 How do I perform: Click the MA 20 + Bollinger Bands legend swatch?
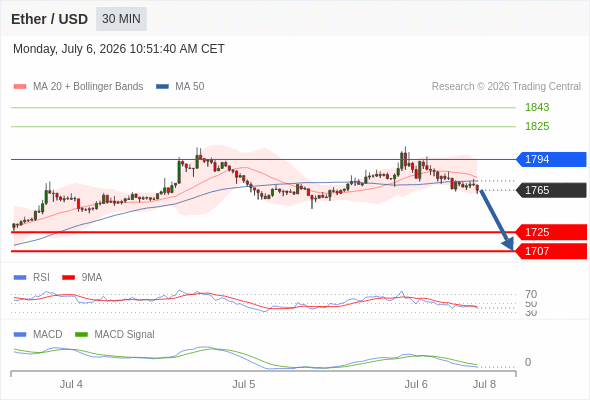click(20, 87)
